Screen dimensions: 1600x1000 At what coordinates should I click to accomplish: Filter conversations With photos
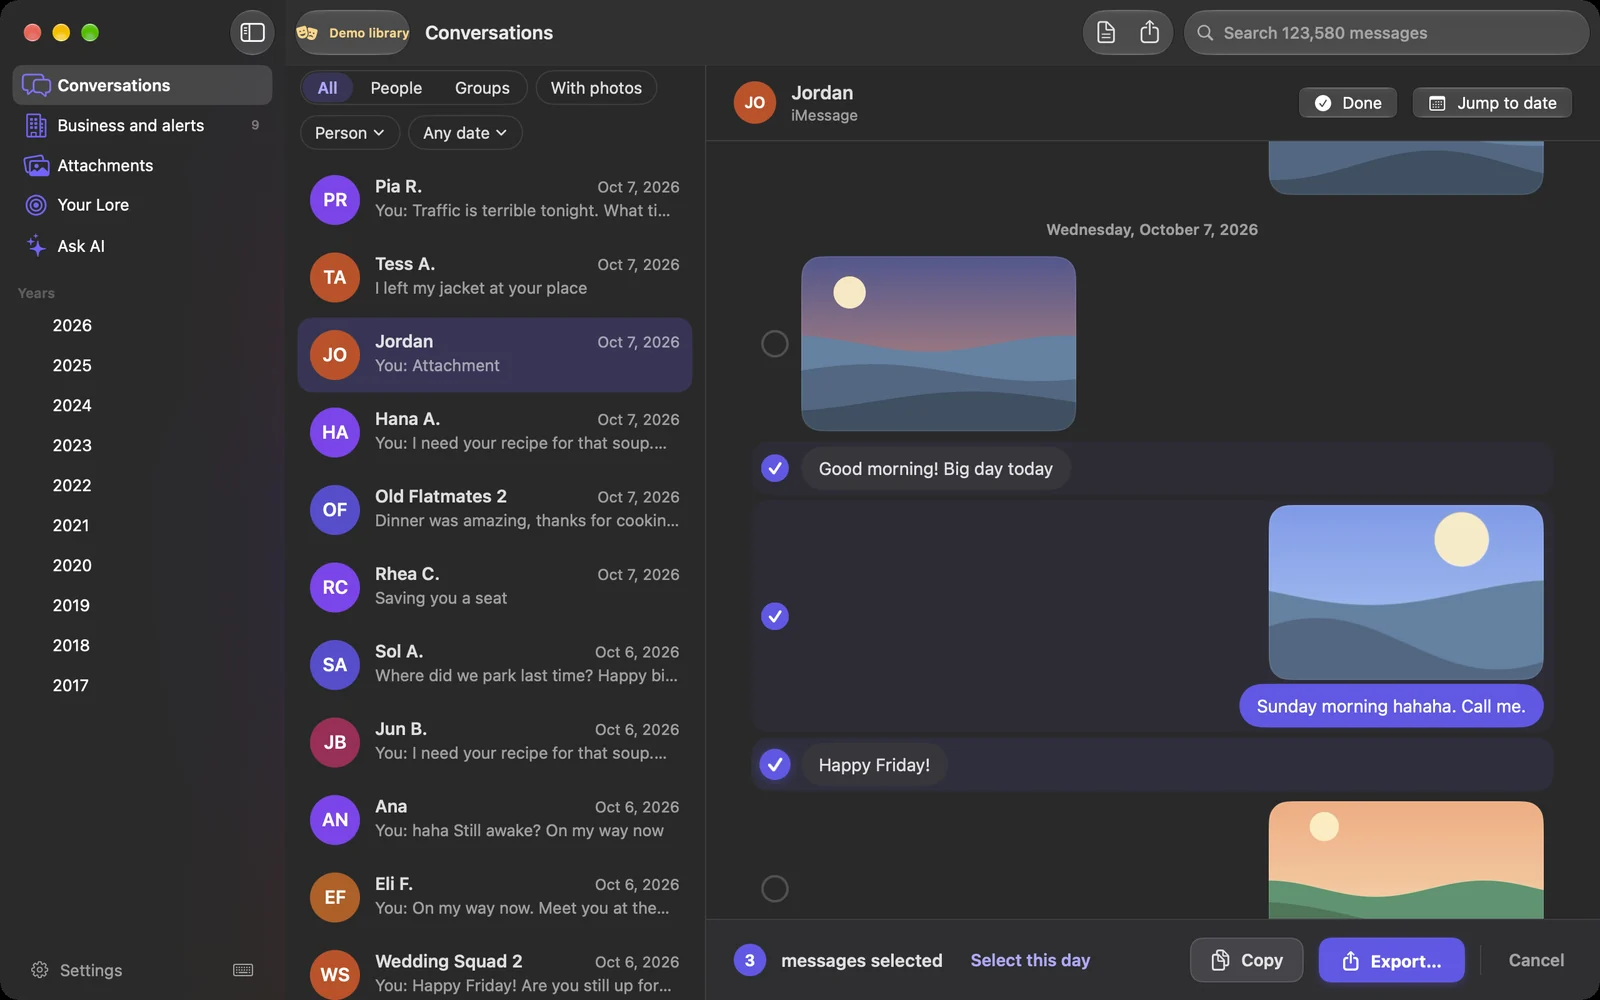tap(596, 88)
